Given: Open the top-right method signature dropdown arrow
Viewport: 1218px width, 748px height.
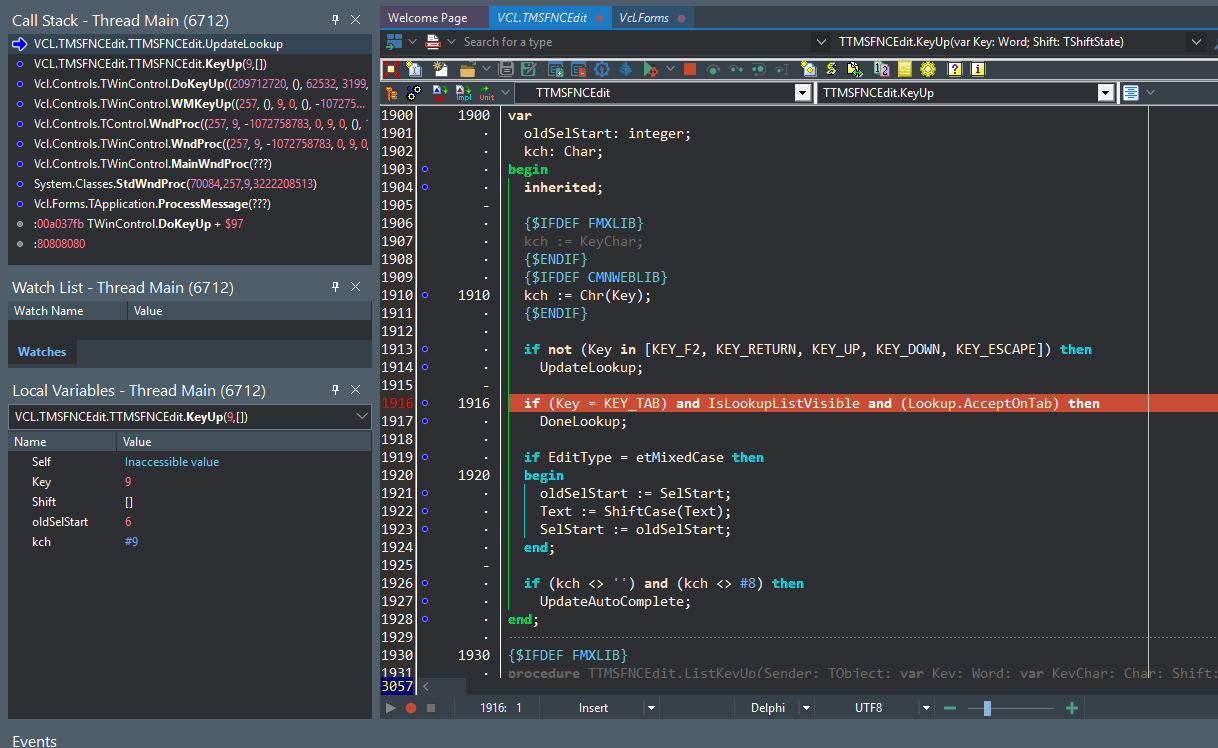Looking at the screenshot, I should click(x=1196, y=42).
